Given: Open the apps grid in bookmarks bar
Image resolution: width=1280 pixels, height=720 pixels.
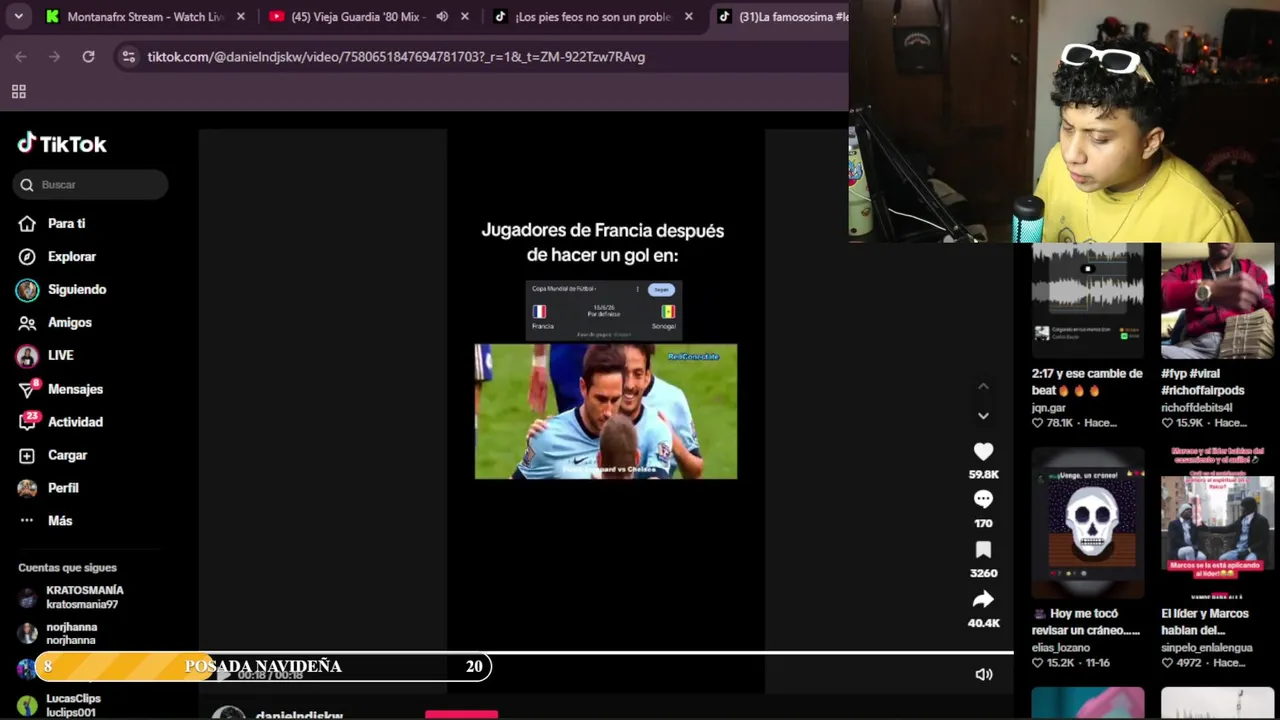Looking at the screenshot, I should (x=18, y=92).
